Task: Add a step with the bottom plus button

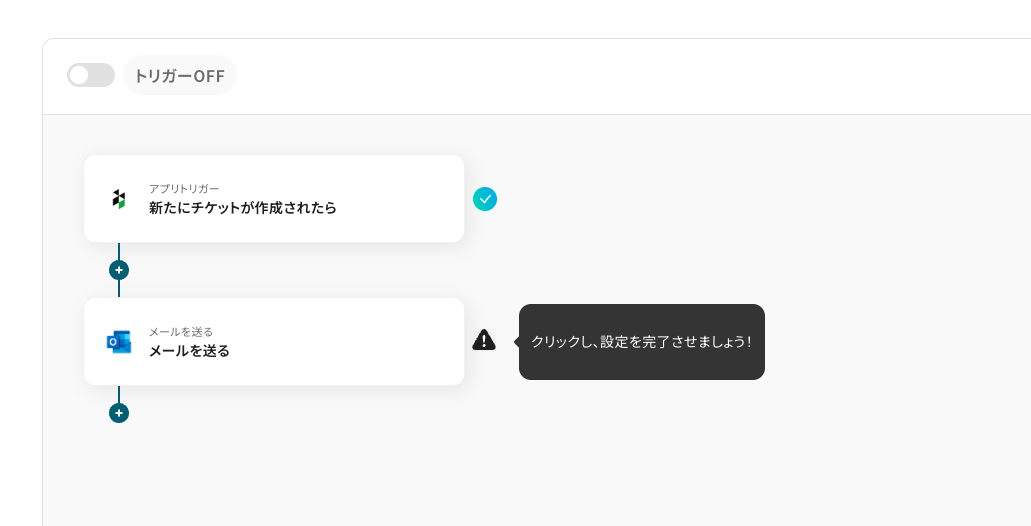Action: point(119,413)
